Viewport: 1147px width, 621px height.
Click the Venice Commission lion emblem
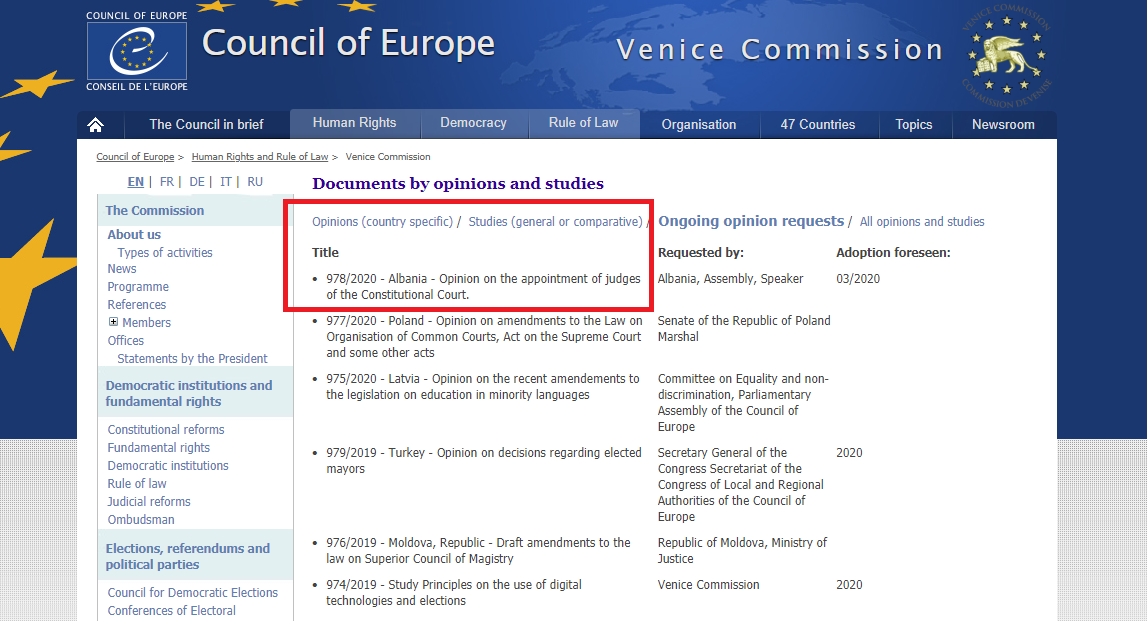[x=1007, y=56]
